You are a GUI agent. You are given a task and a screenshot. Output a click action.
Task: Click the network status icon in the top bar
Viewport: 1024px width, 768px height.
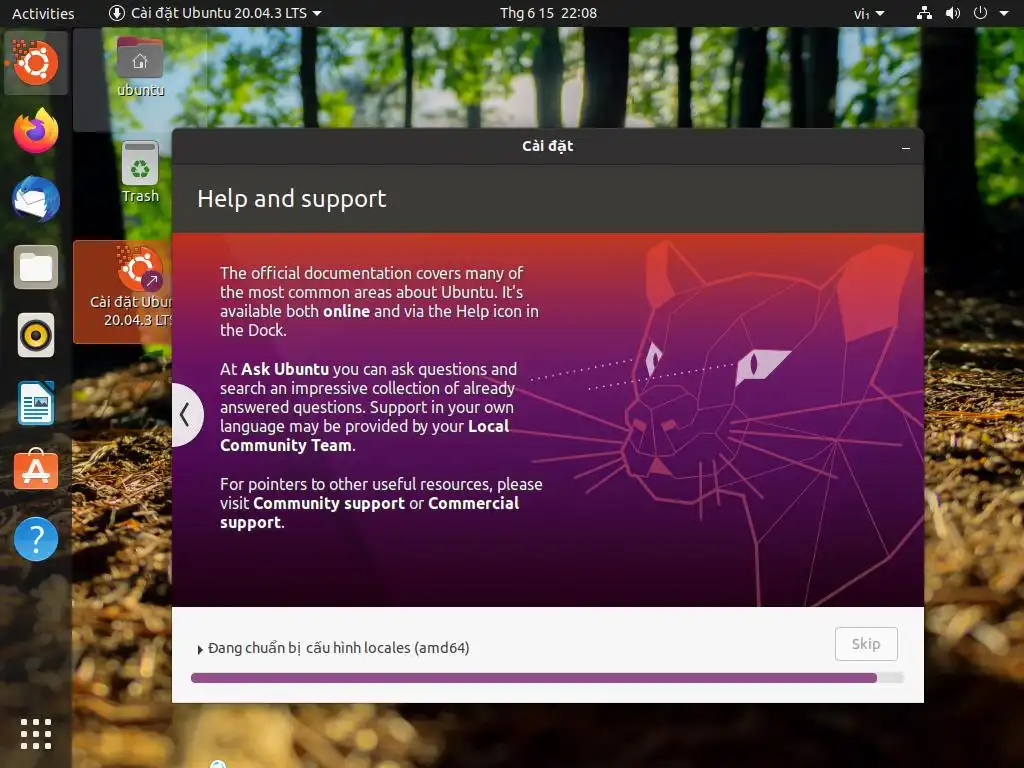924,13
